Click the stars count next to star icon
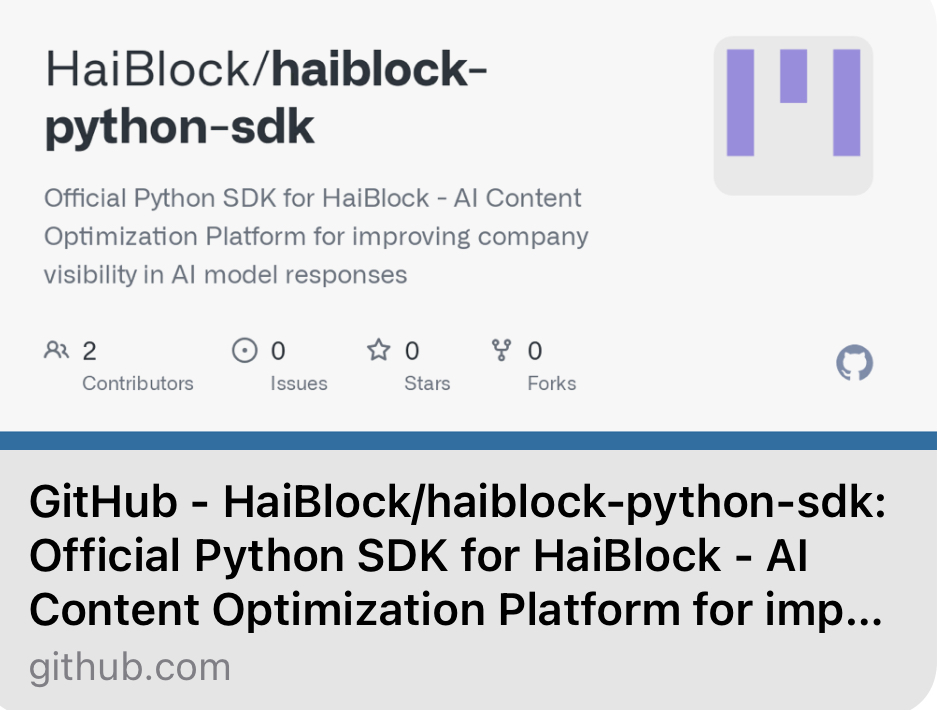 pos(412,351)
